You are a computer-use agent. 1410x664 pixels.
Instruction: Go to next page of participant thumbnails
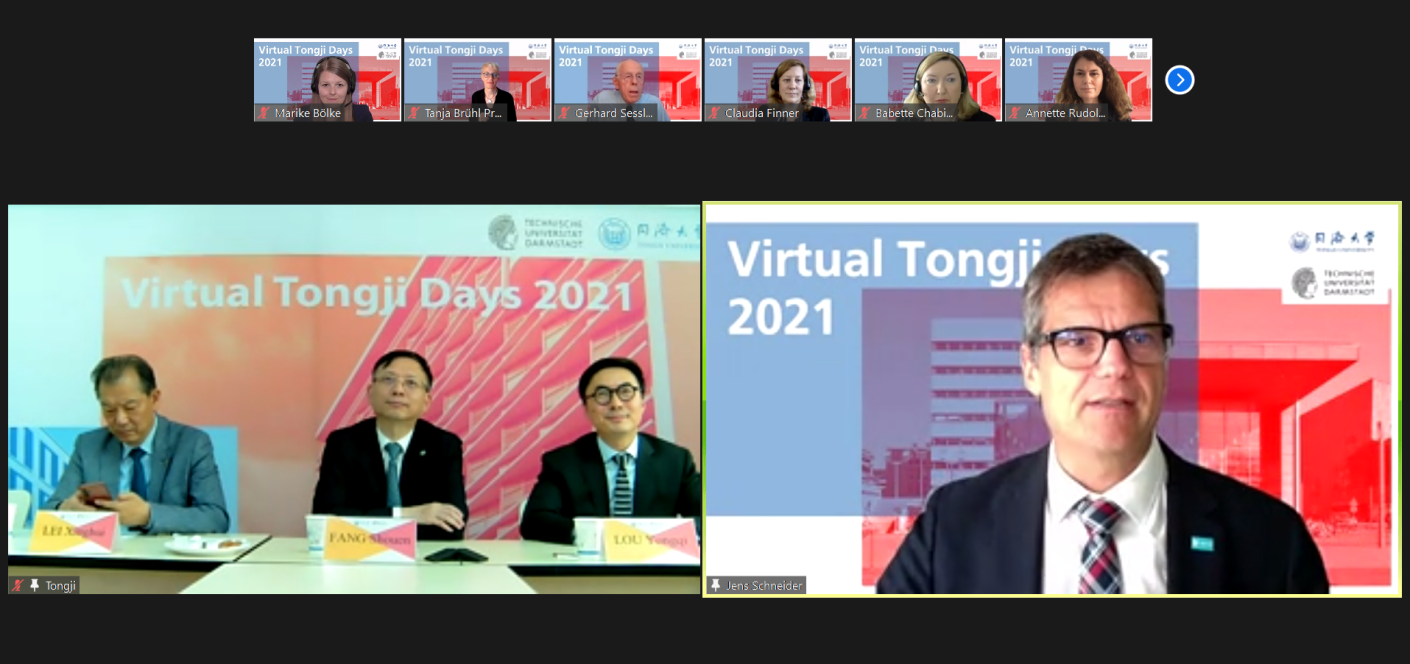pyautogui.click(x=1180, y=80)
